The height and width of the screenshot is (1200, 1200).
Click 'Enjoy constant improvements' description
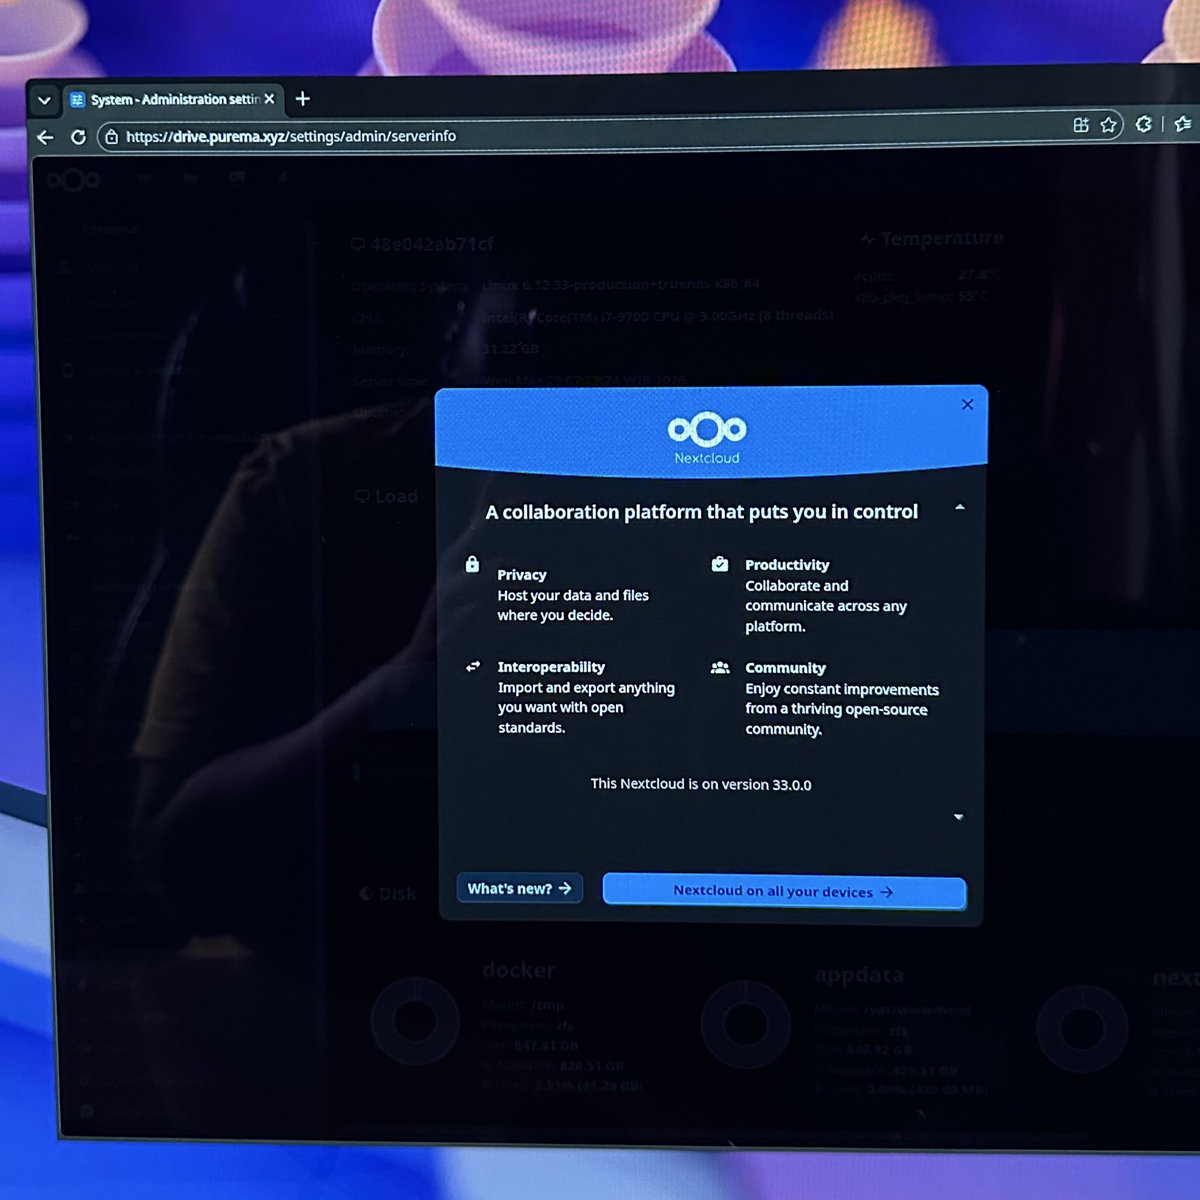click(842, 709)
